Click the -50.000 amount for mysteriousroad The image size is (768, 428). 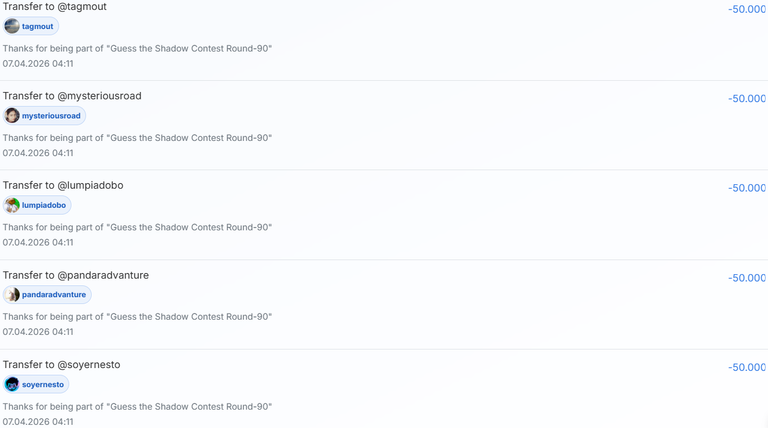[747, 98]
